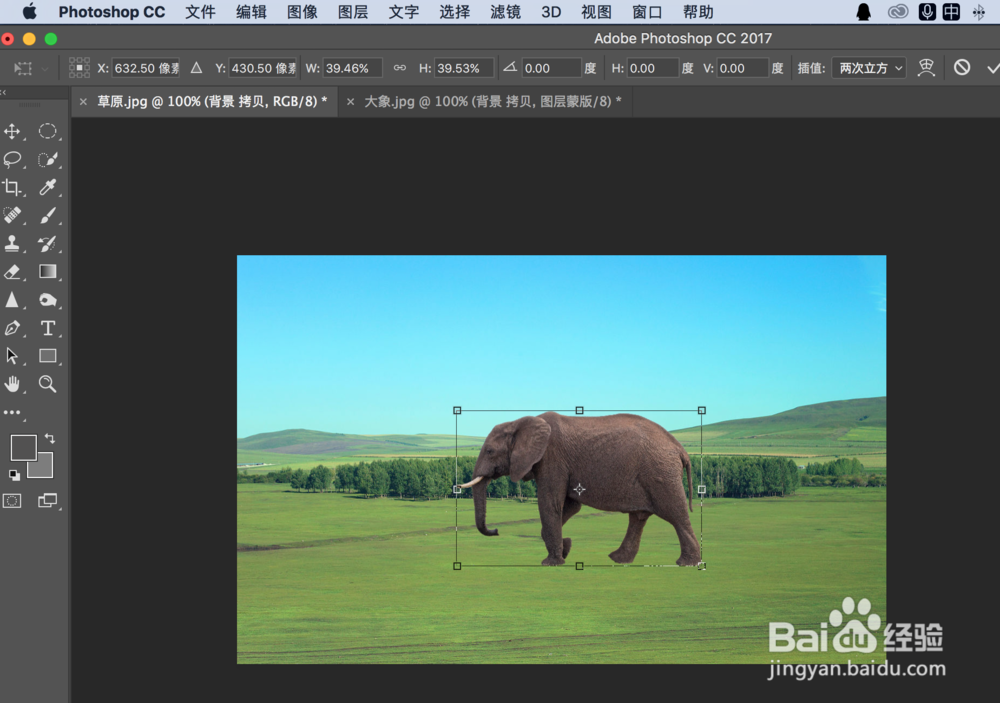Image resolution: width=1000 pixels, height=703 pixels.
Task: Switch to the 大象.jpg document tab
Action: pos(492,101)
